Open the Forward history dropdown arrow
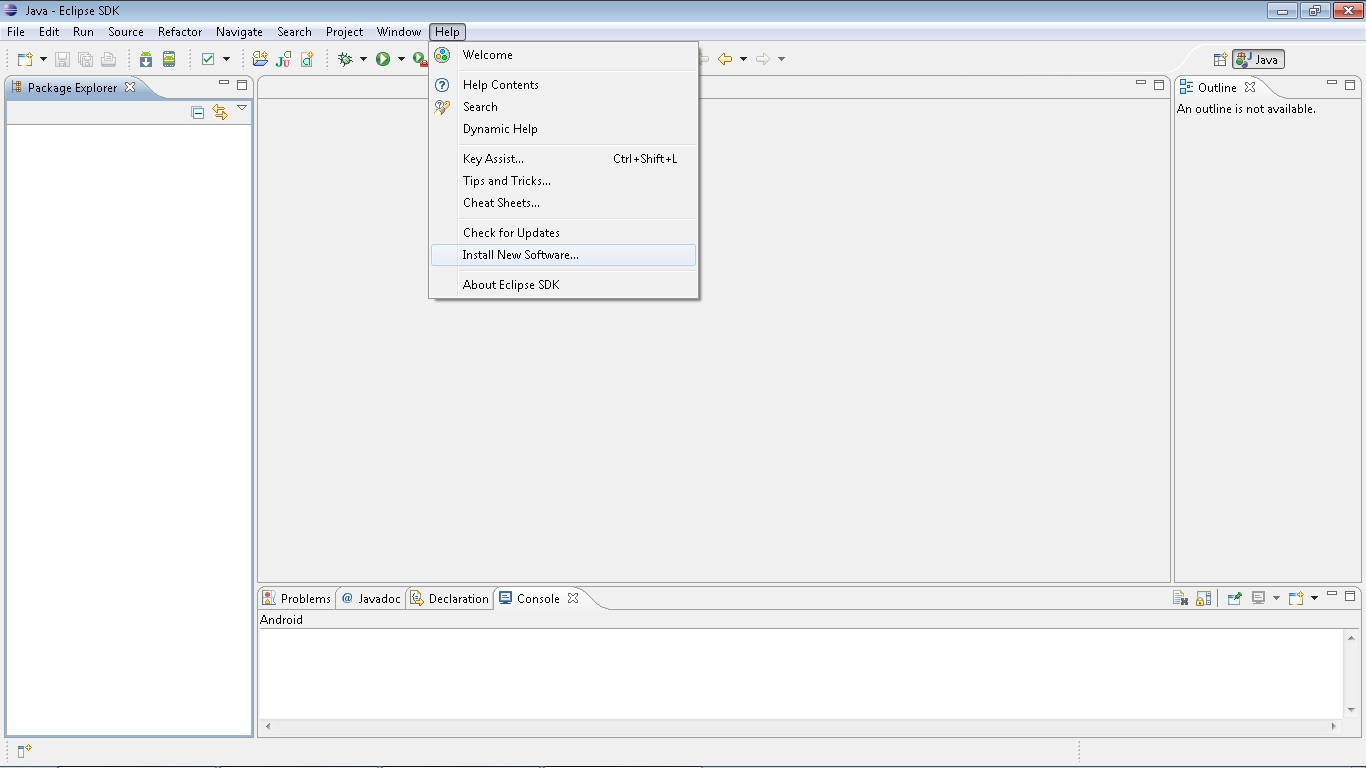The height and width of the screenshot is (768, 1366). [x=781, y=59]
